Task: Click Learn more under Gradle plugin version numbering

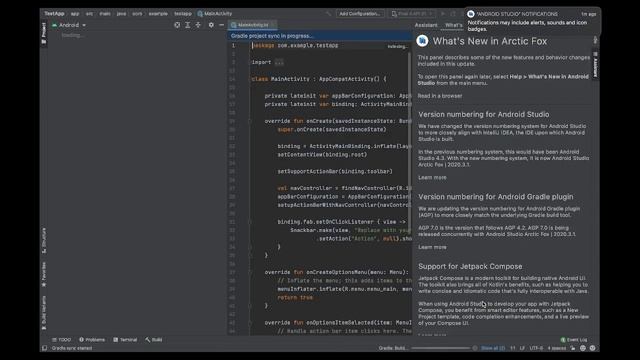Action: (432, 247)
